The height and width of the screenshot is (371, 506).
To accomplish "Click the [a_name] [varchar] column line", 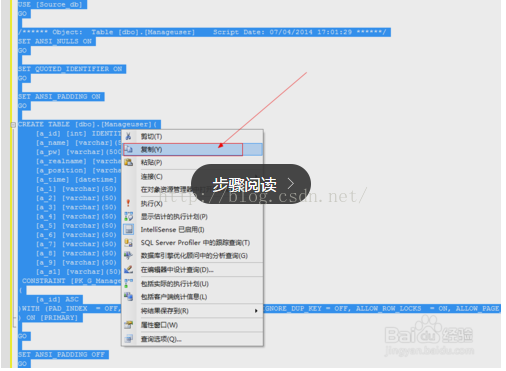I will pyautogui.click(x=79, y=143).
